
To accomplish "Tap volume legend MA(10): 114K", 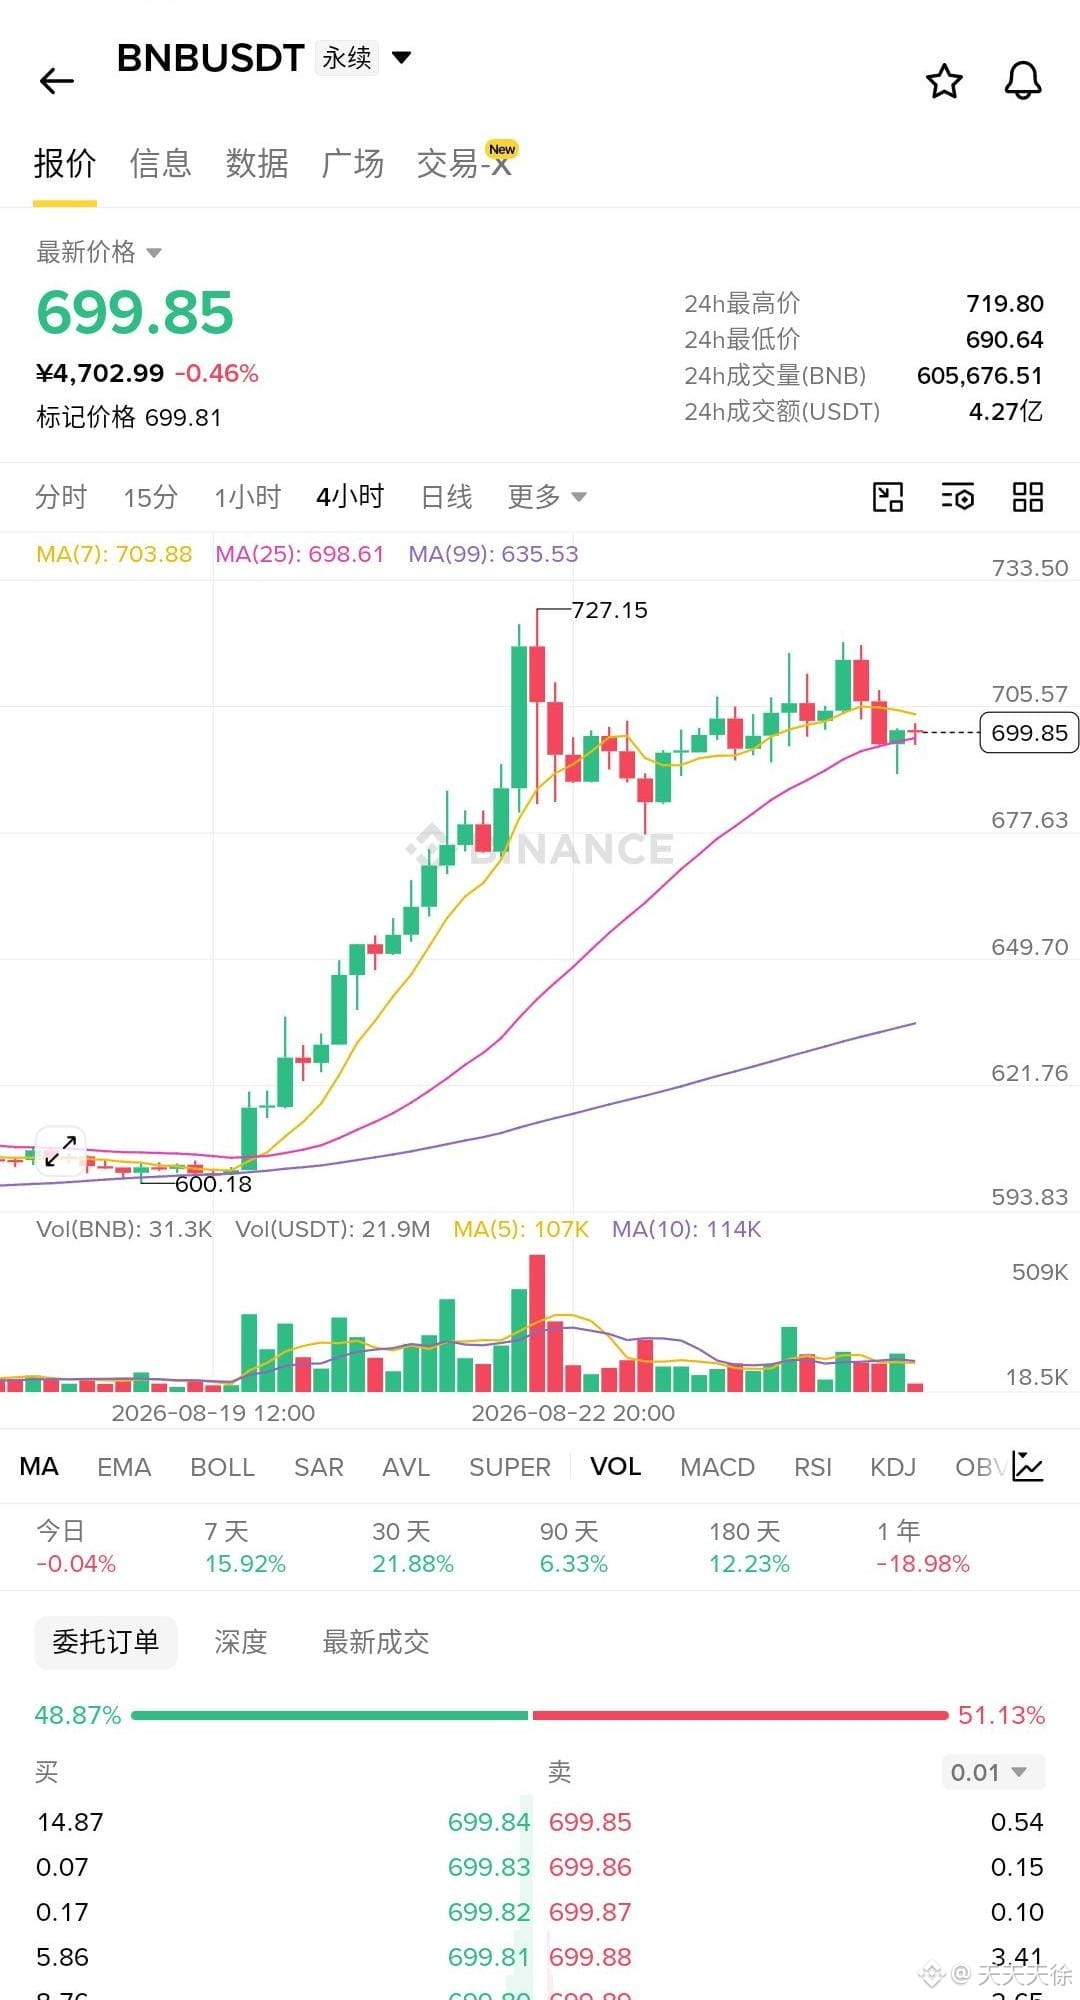I will pyautogui.click(x=687, y=1229).
